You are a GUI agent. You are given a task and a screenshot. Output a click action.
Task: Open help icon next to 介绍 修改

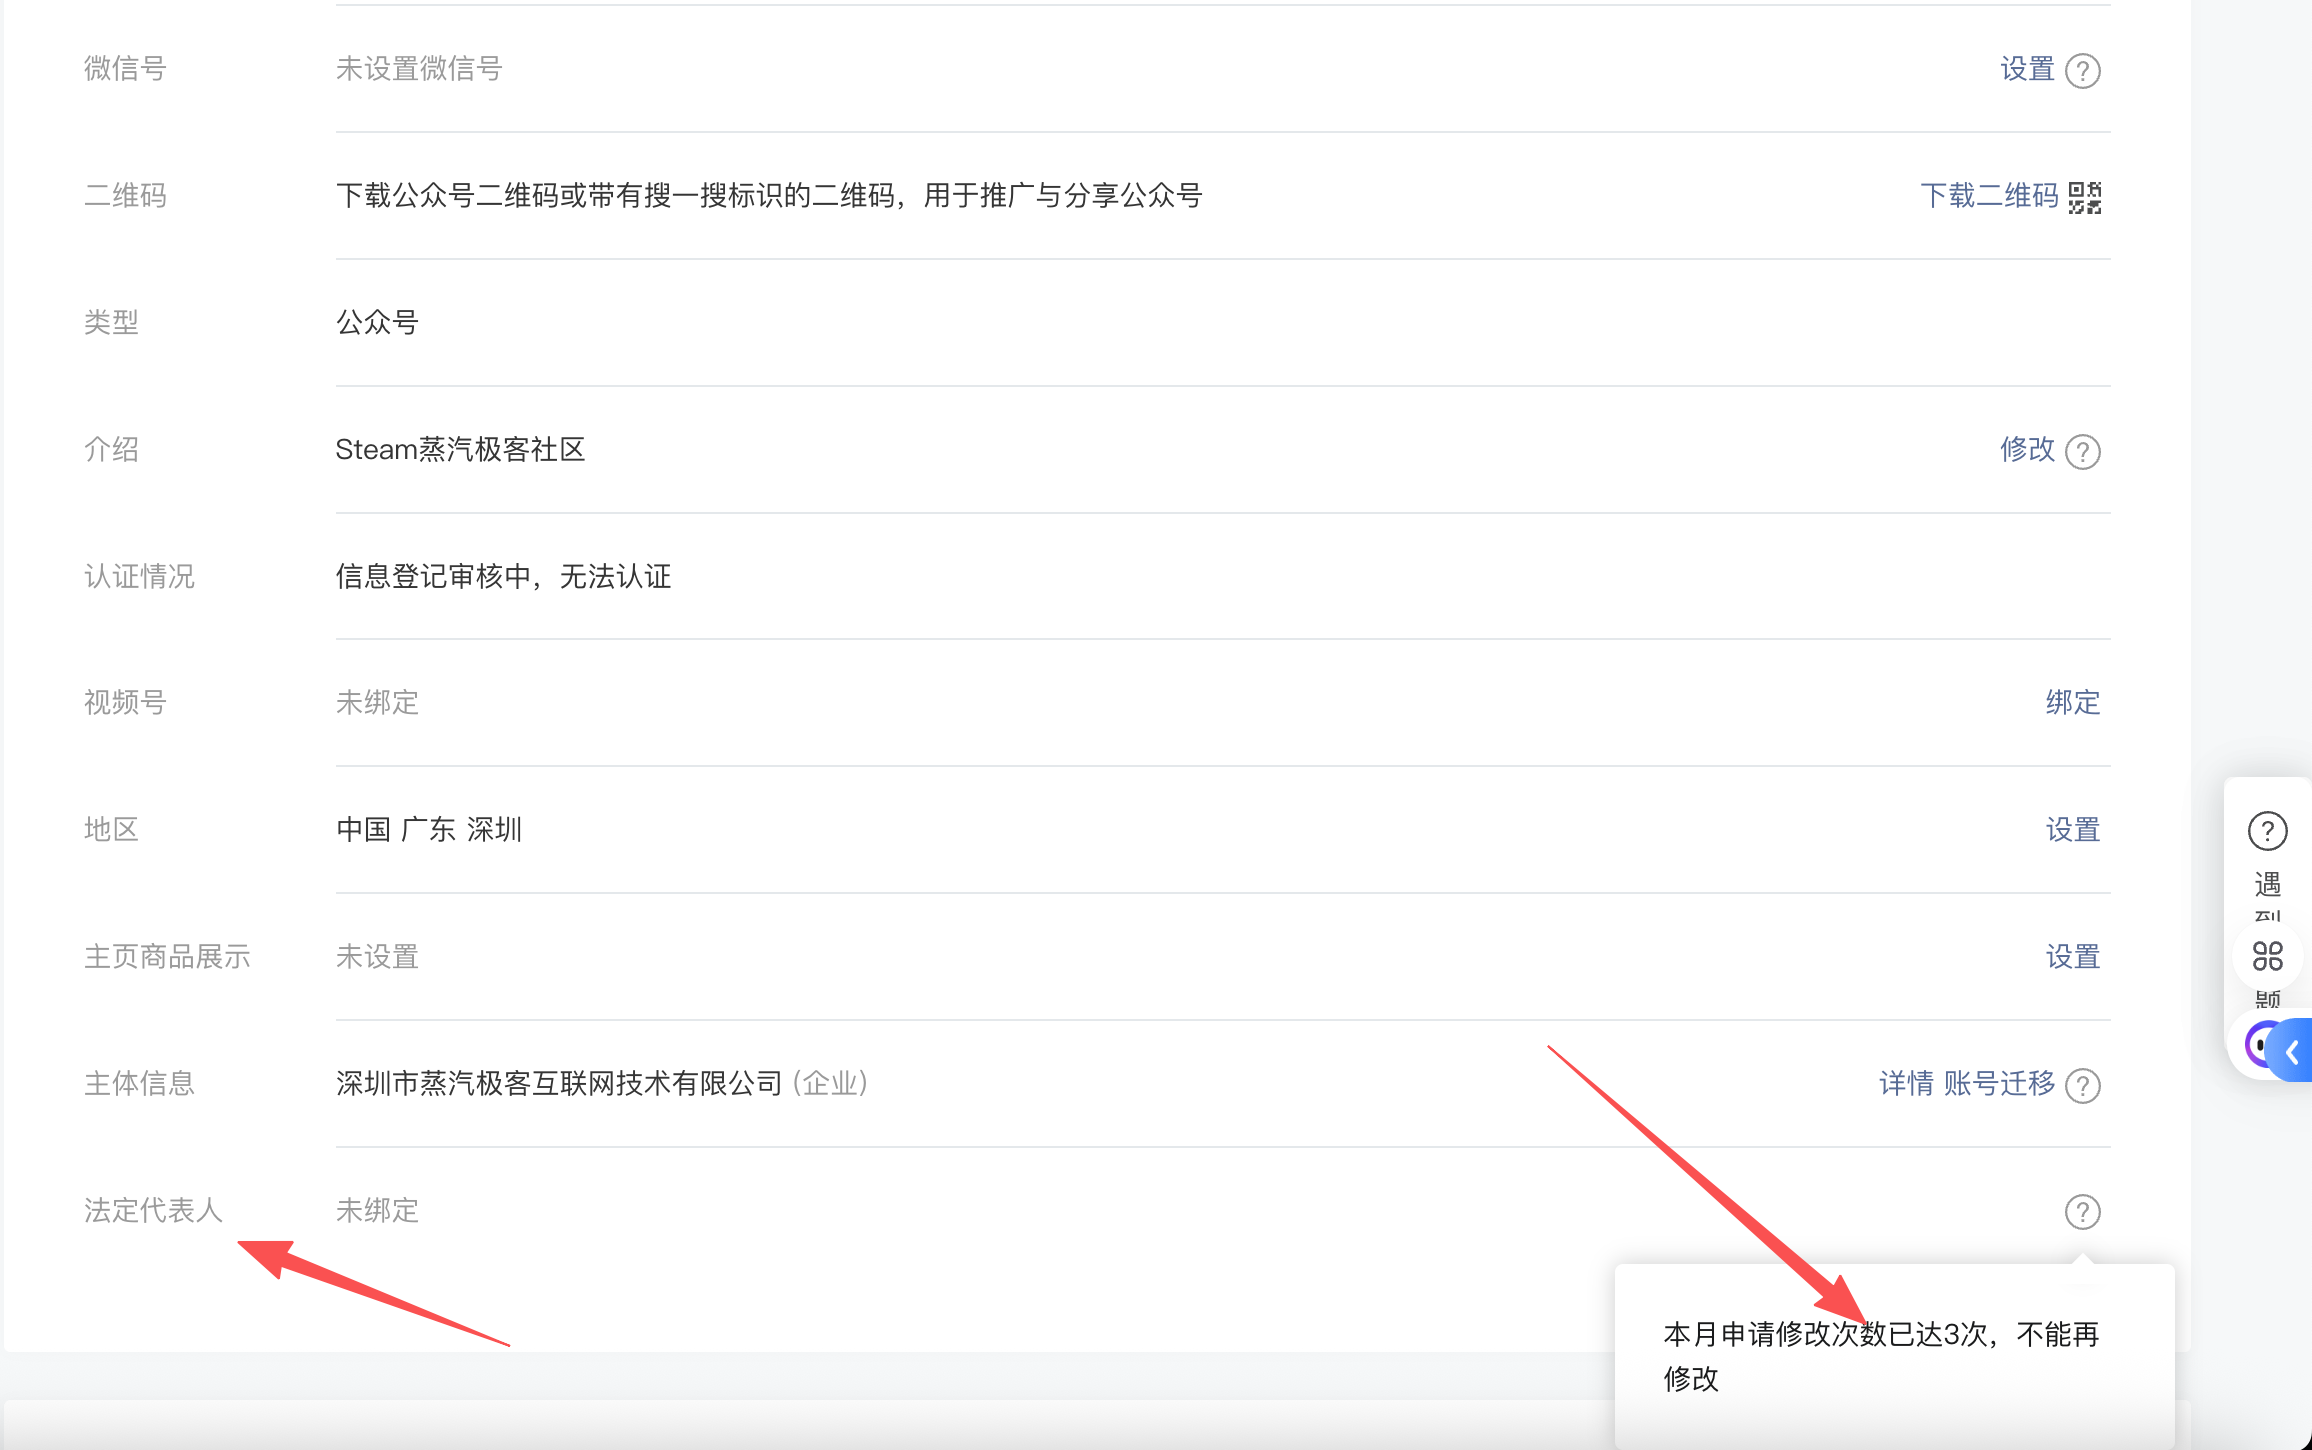(x=2082, y=452)
